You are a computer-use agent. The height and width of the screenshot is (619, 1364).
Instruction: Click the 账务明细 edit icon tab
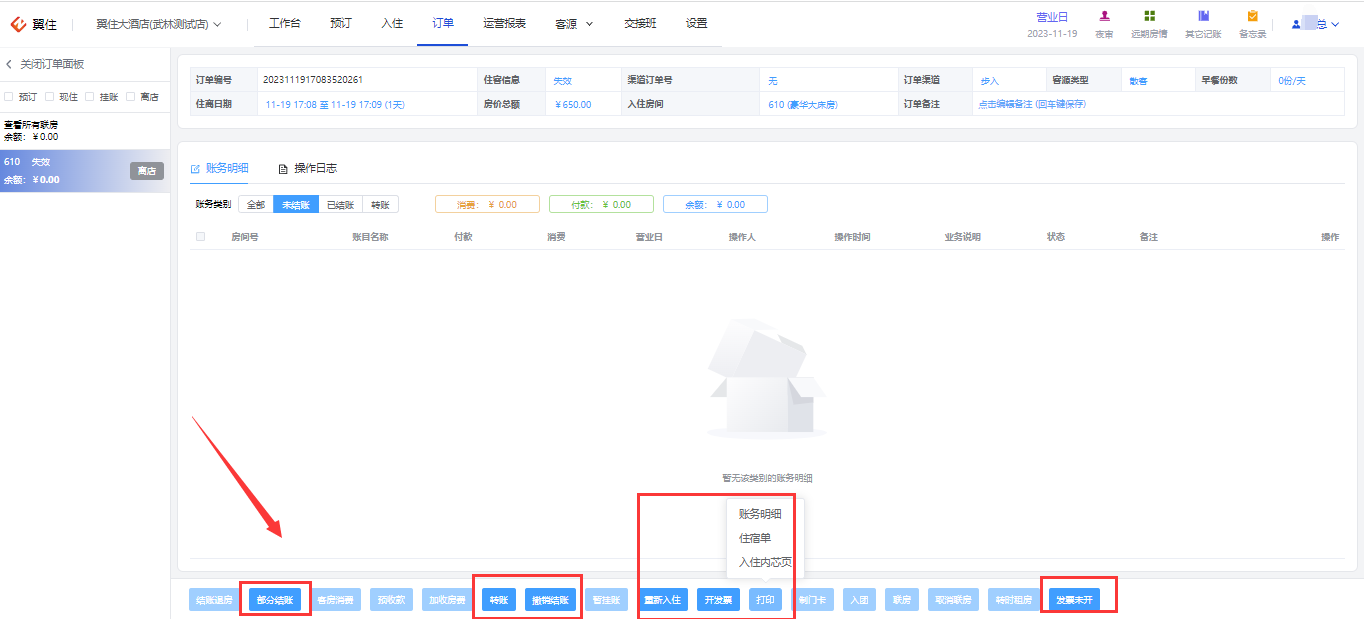tap(196, 169)
